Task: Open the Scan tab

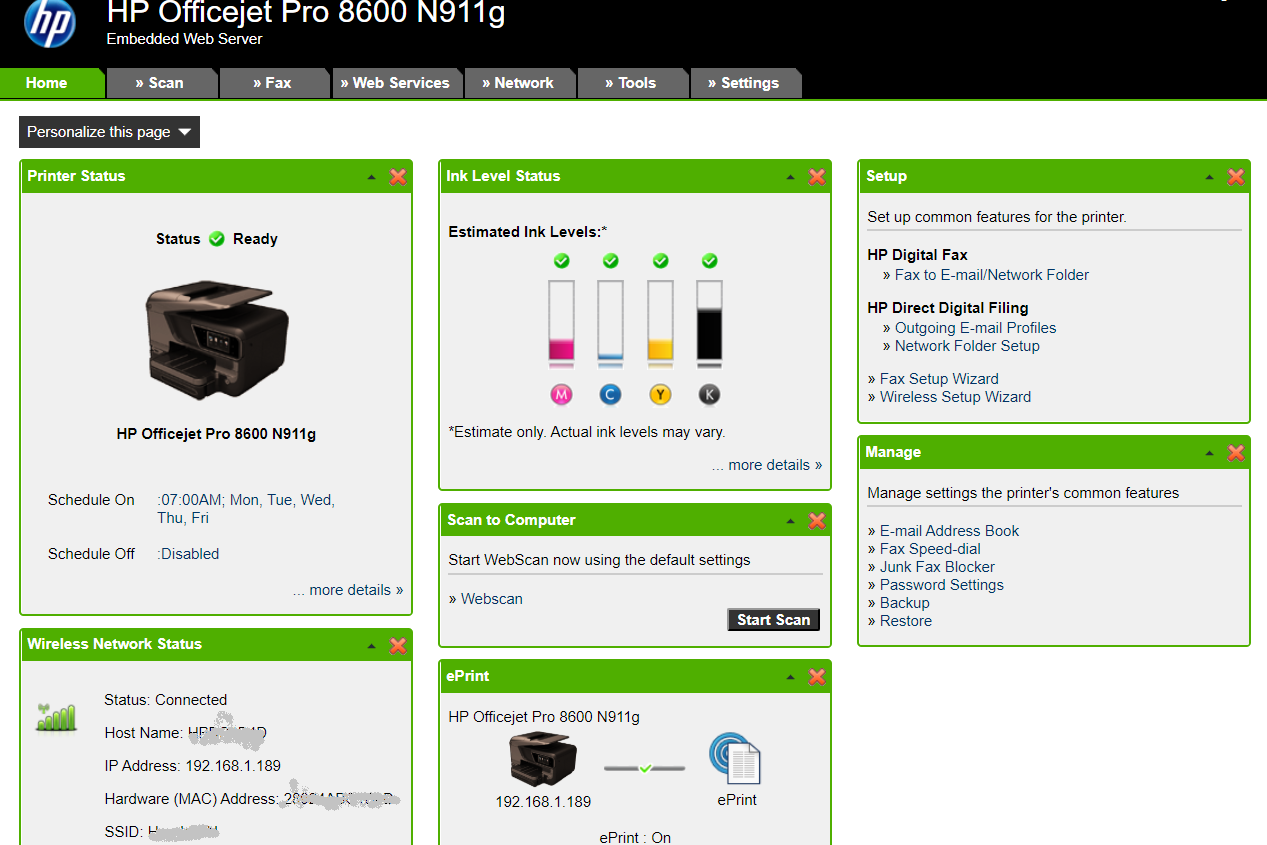Action: [x=162, y=83]
